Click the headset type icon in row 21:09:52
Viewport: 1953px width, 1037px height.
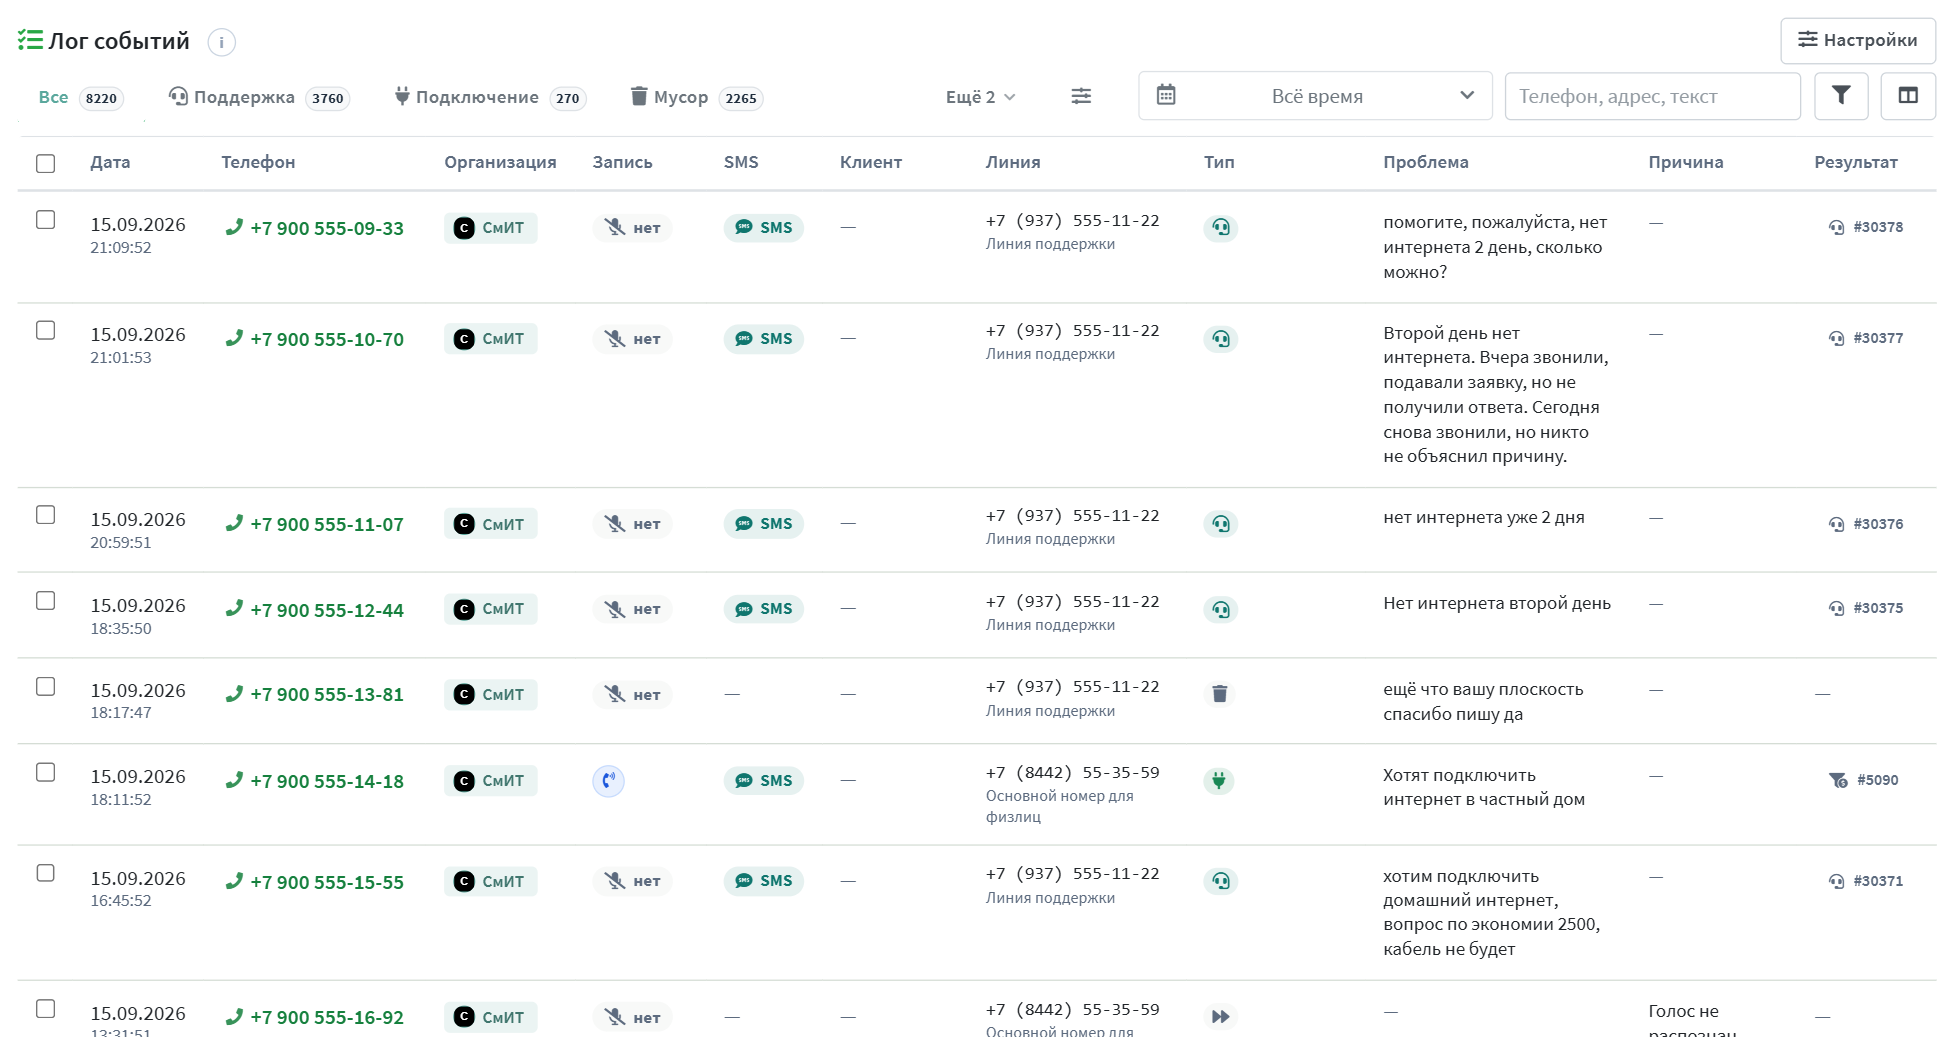pos(1221,228)
